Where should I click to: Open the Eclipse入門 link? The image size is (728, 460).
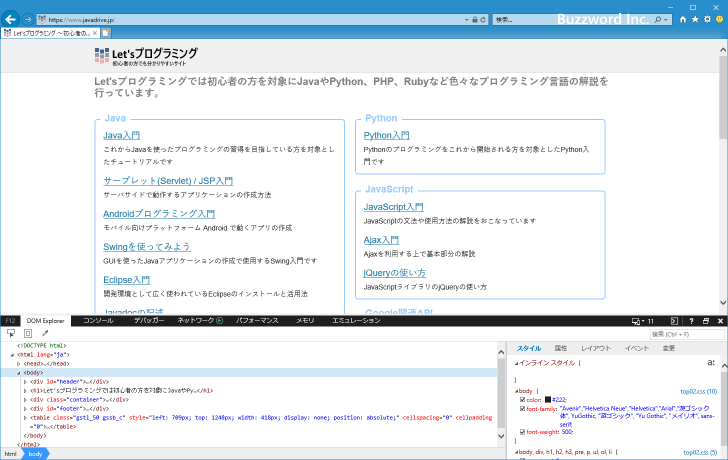[x=126, y=280]
